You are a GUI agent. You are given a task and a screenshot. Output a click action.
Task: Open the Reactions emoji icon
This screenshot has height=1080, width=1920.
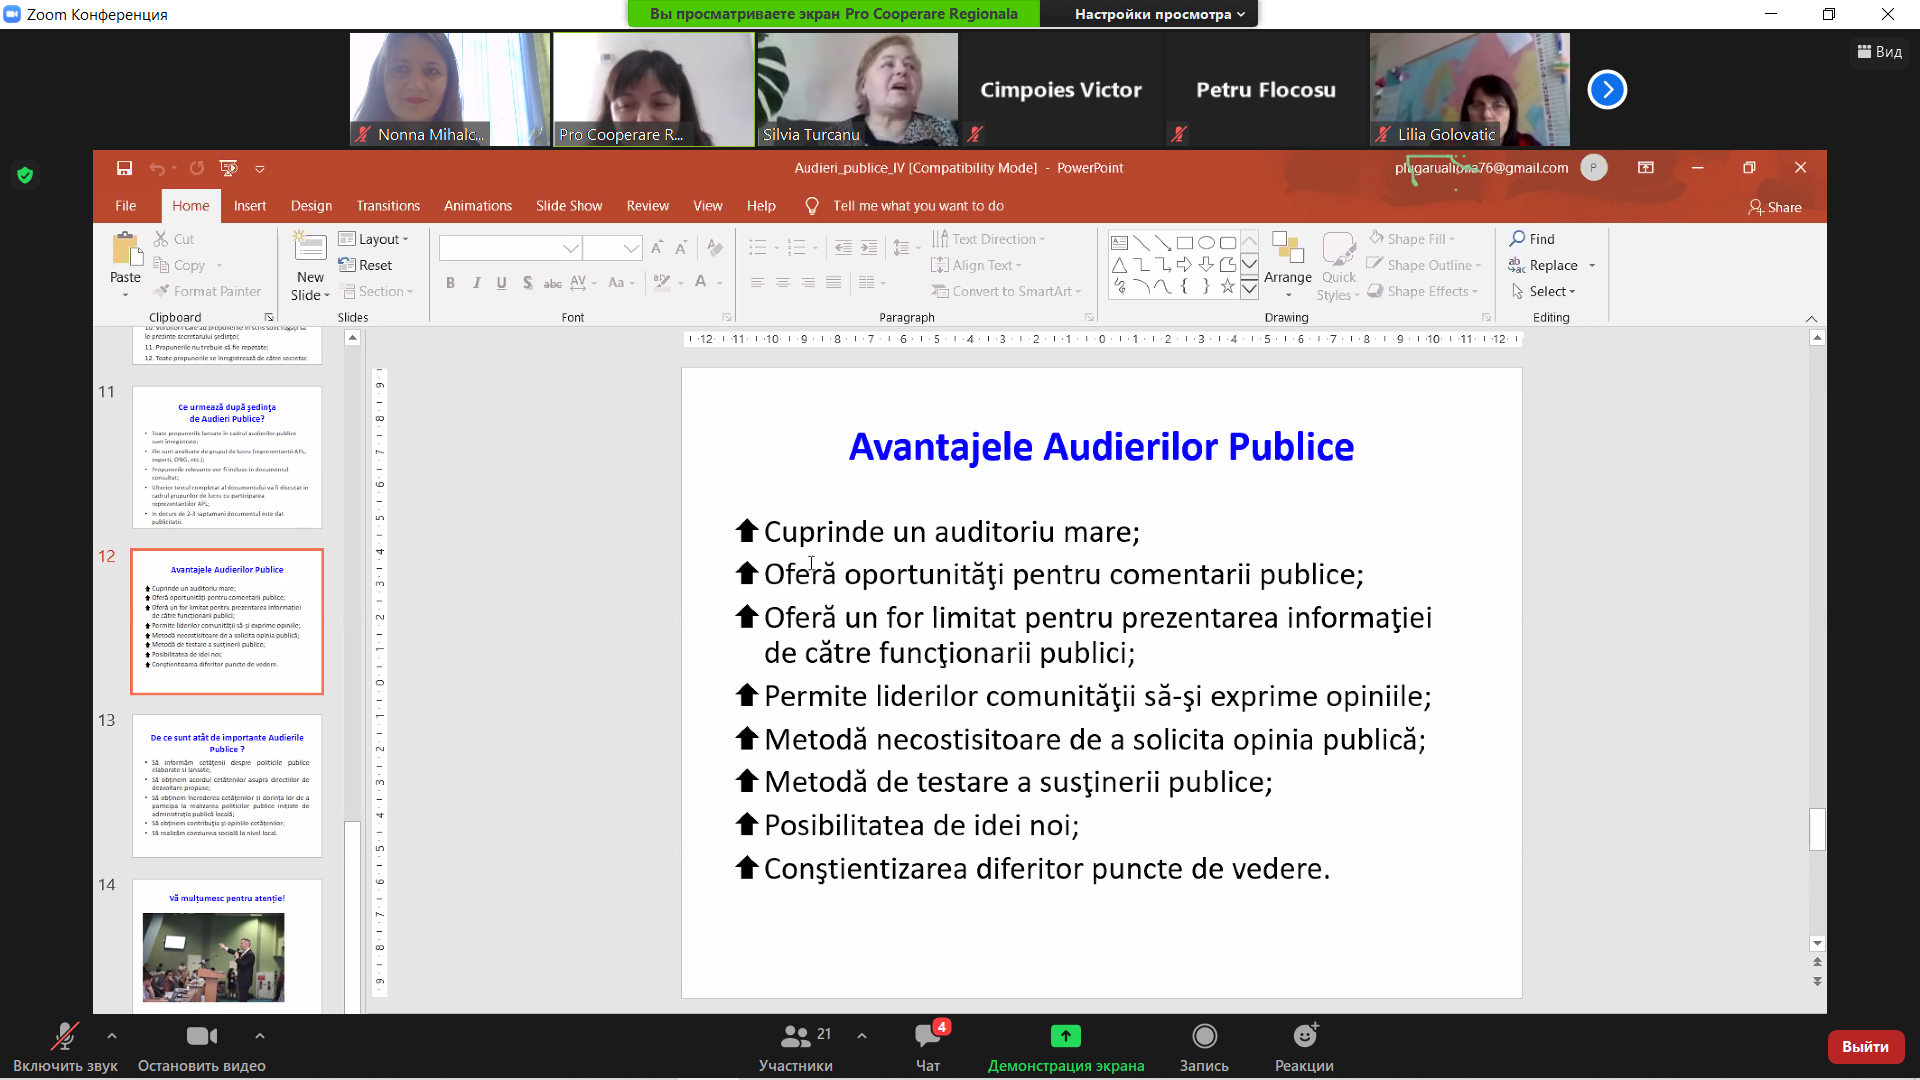pos(1304,1036)
